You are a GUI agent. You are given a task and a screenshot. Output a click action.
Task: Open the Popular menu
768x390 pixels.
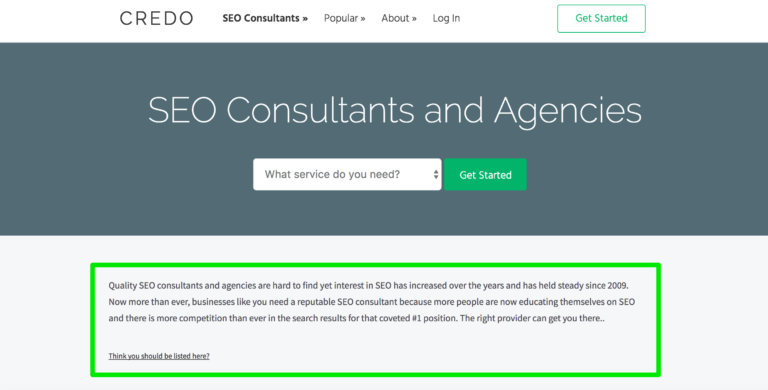point(344,18)
